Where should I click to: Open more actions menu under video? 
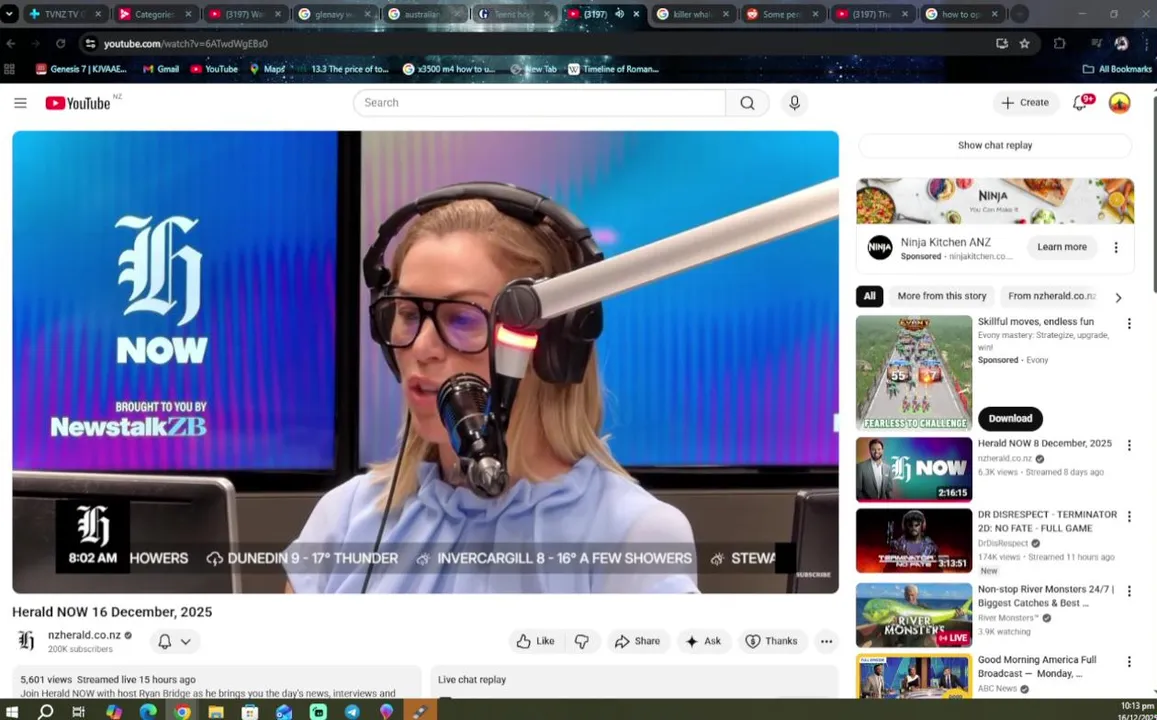pos(826,641)
